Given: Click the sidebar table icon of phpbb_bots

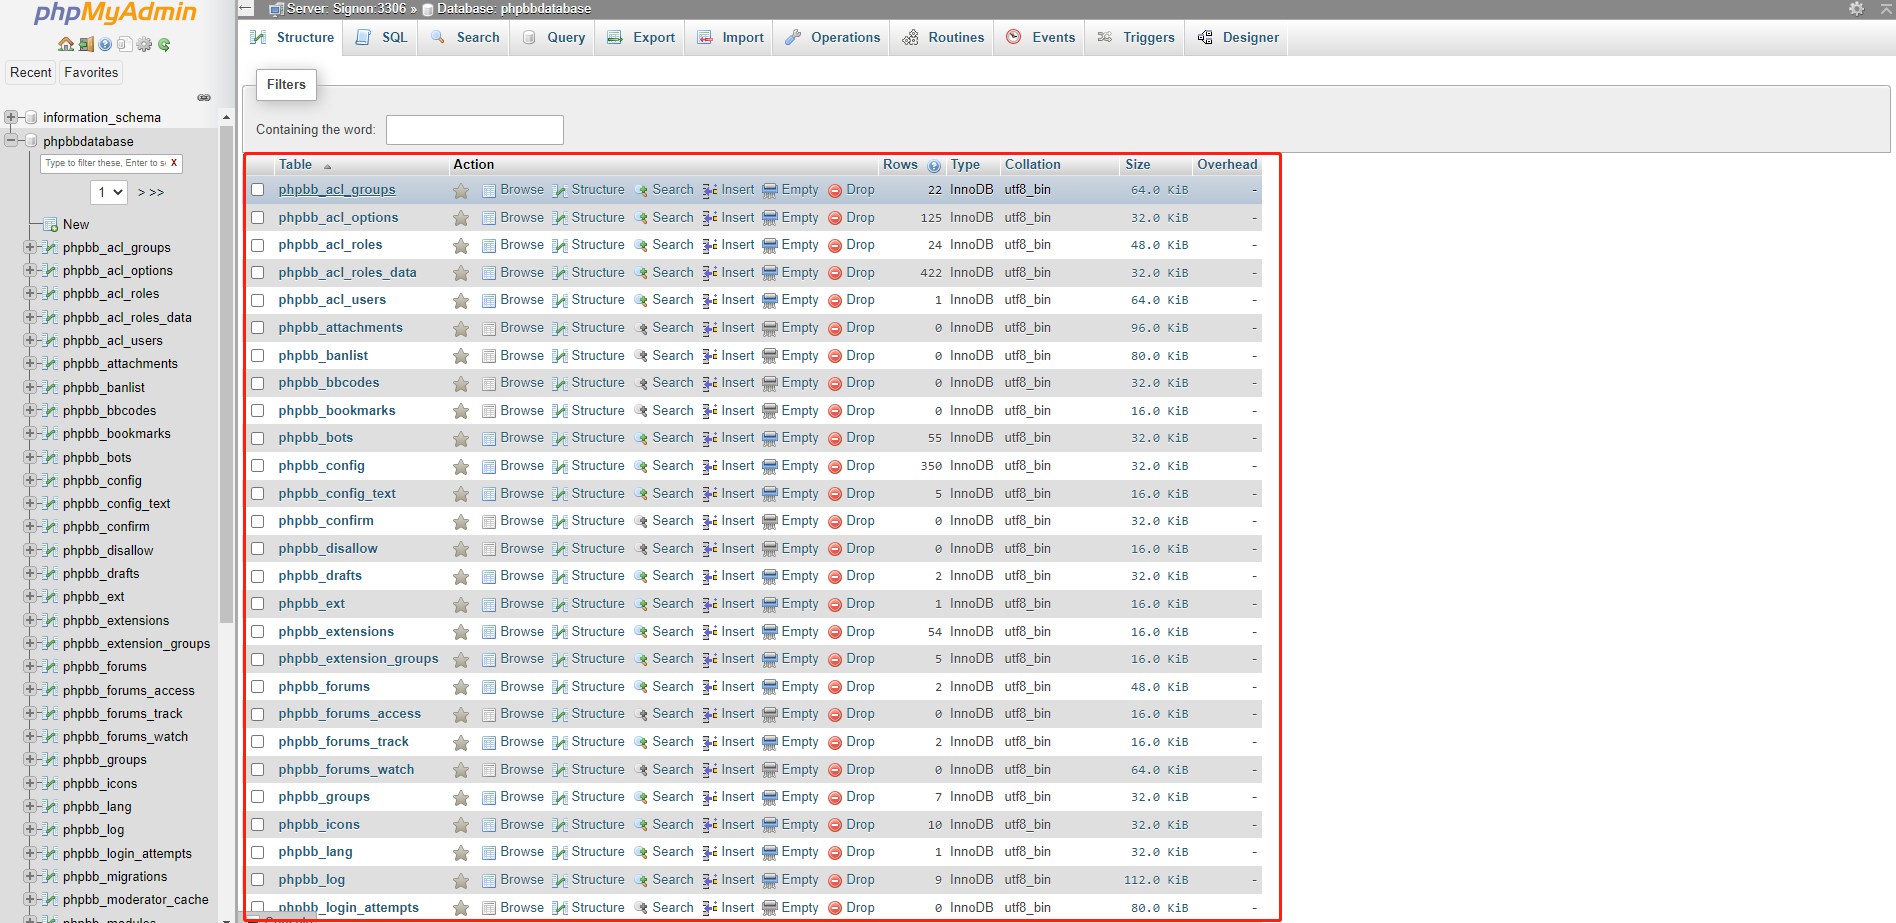Looking at the screenshot, I should [49, 457].
